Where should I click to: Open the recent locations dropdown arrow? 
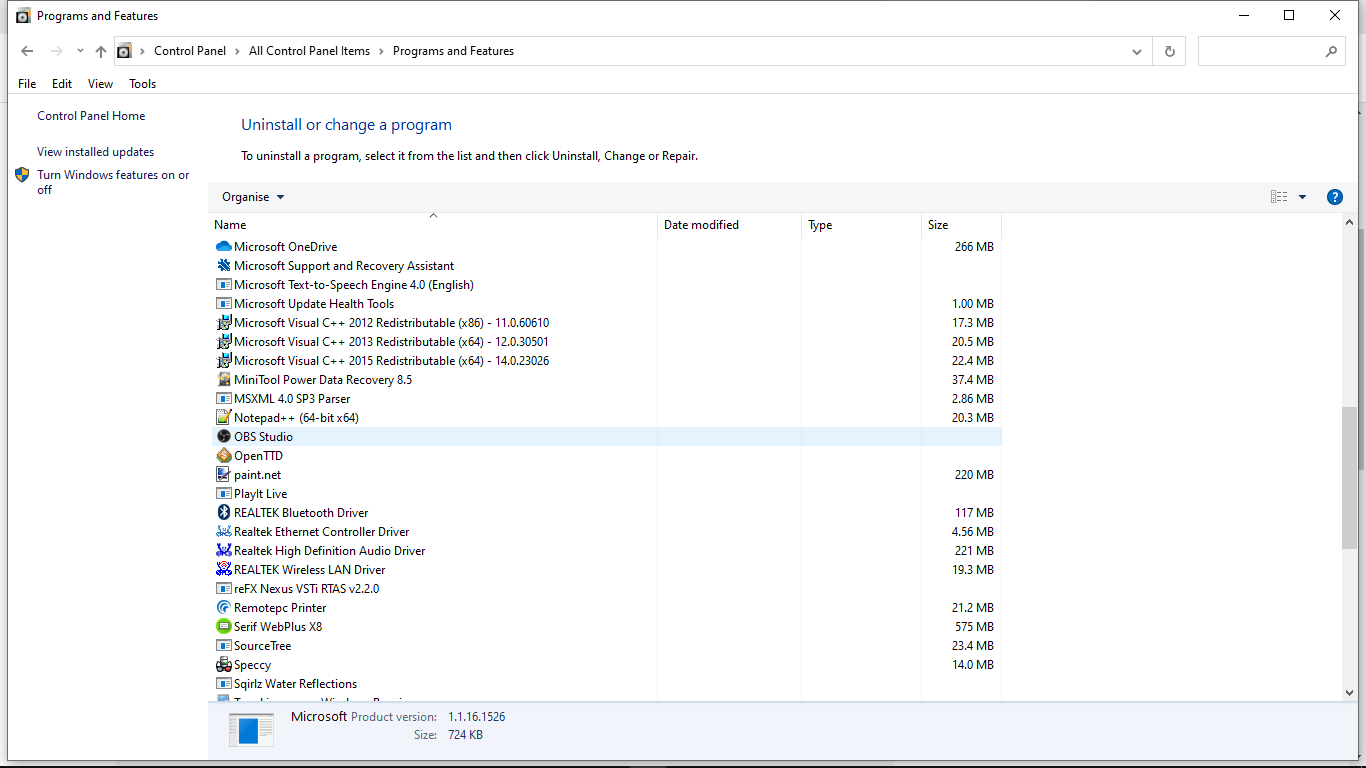[79, 51]
